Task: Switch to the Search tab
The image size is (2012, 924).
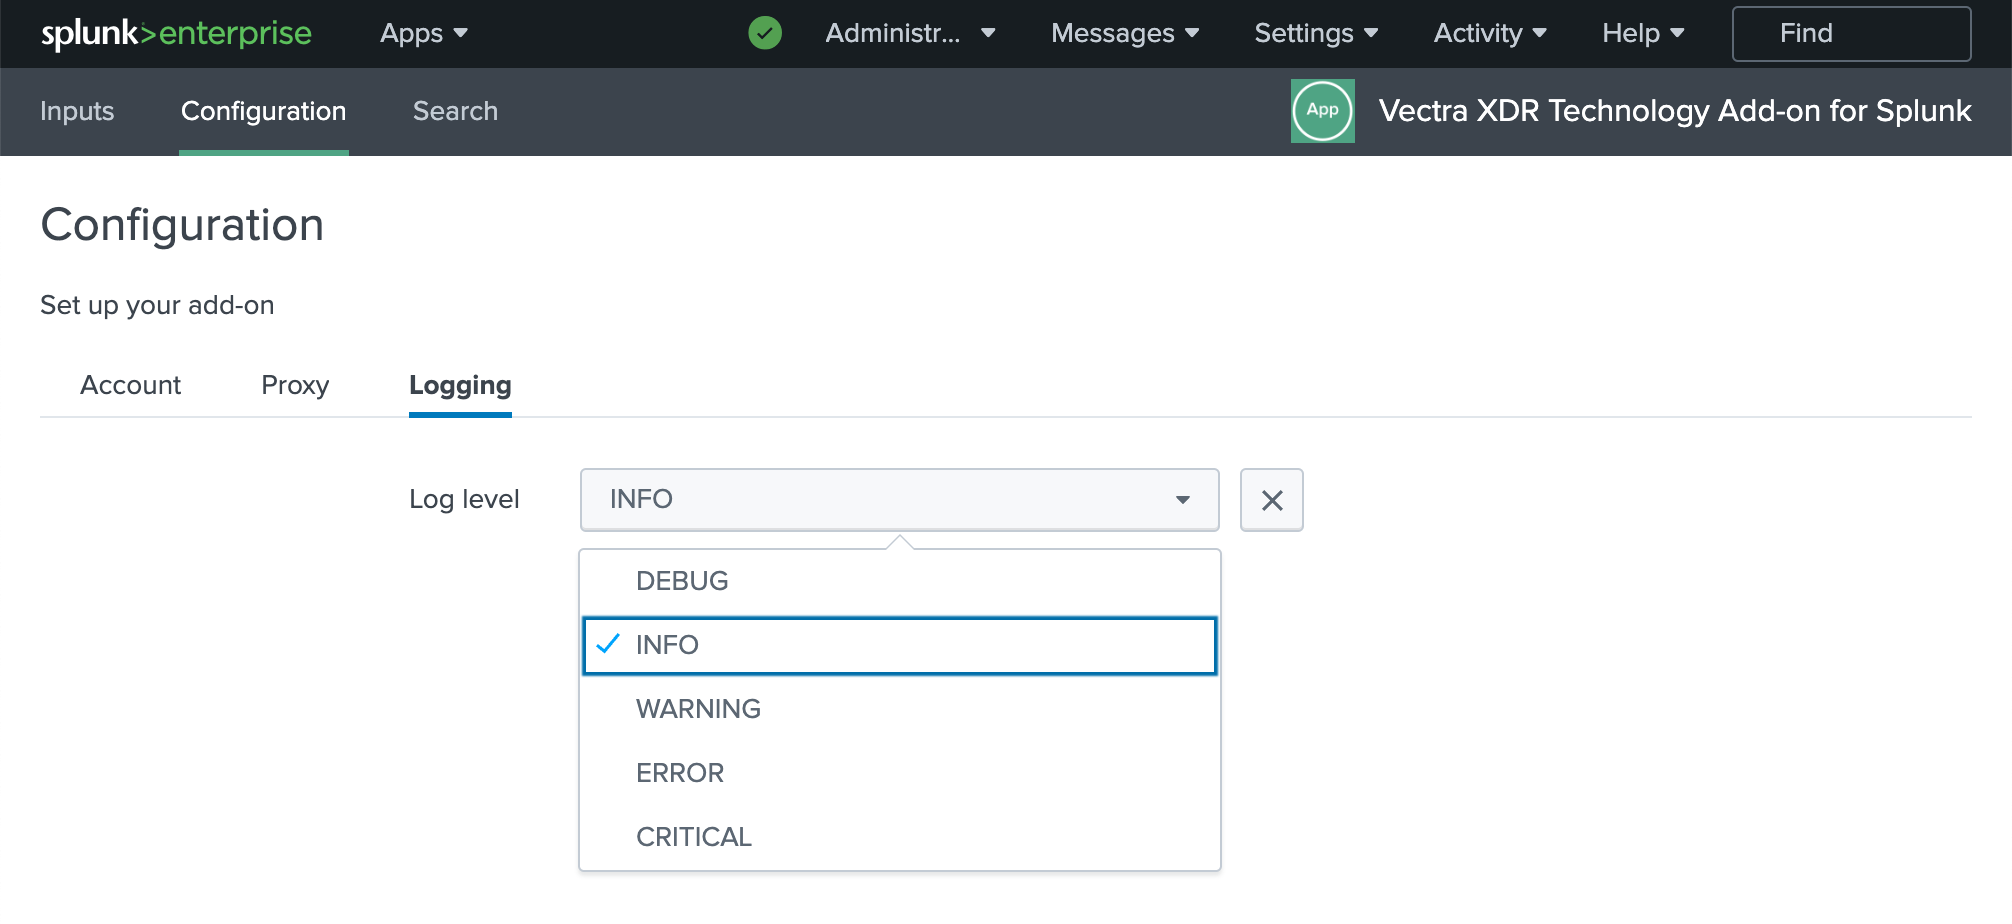Action: (455, 111)
